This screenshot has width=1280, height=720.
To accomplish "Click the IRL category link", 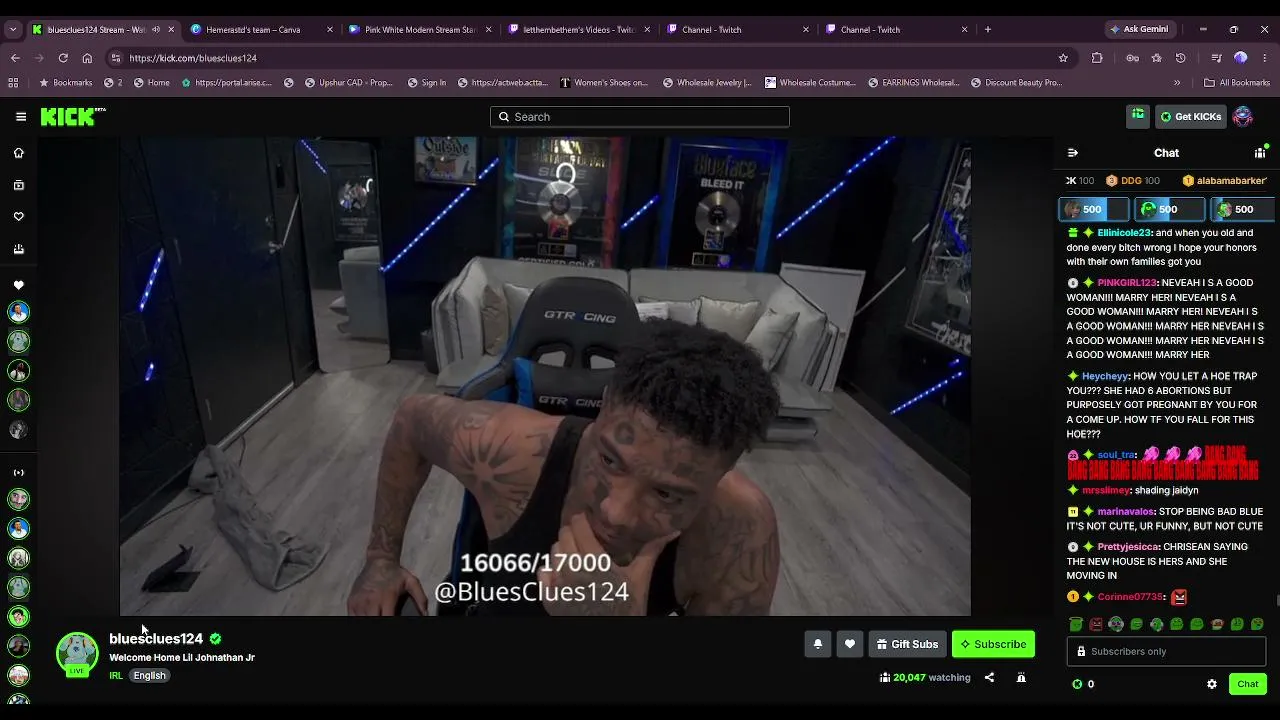I will (x=116, y=675).
